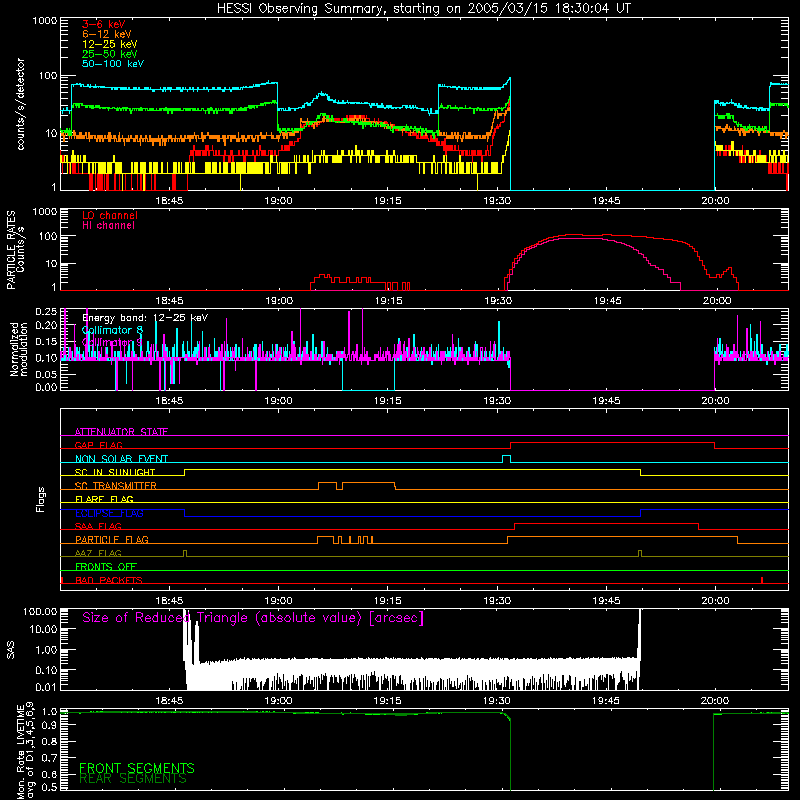This screenshot has height=800, width=800.
Task: Click the PARTICLE FLAG label
Action: click(x=112, y=539)
